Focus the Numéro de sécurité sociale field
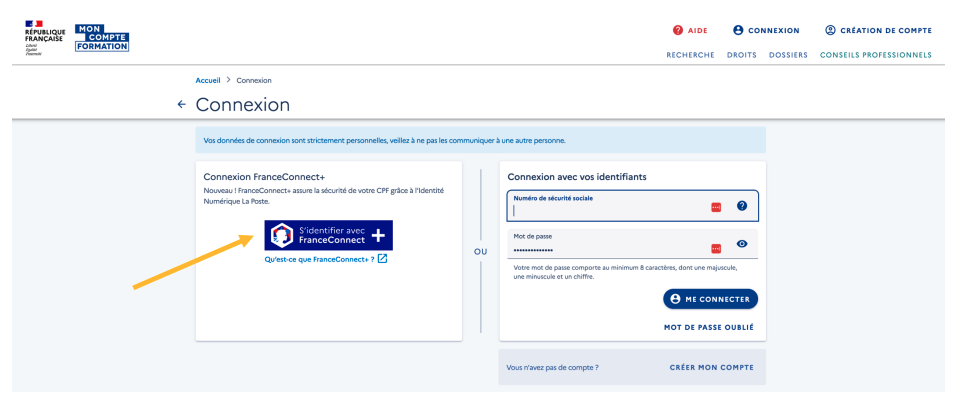Screen dimensions: 961x407 pos(632,206)
